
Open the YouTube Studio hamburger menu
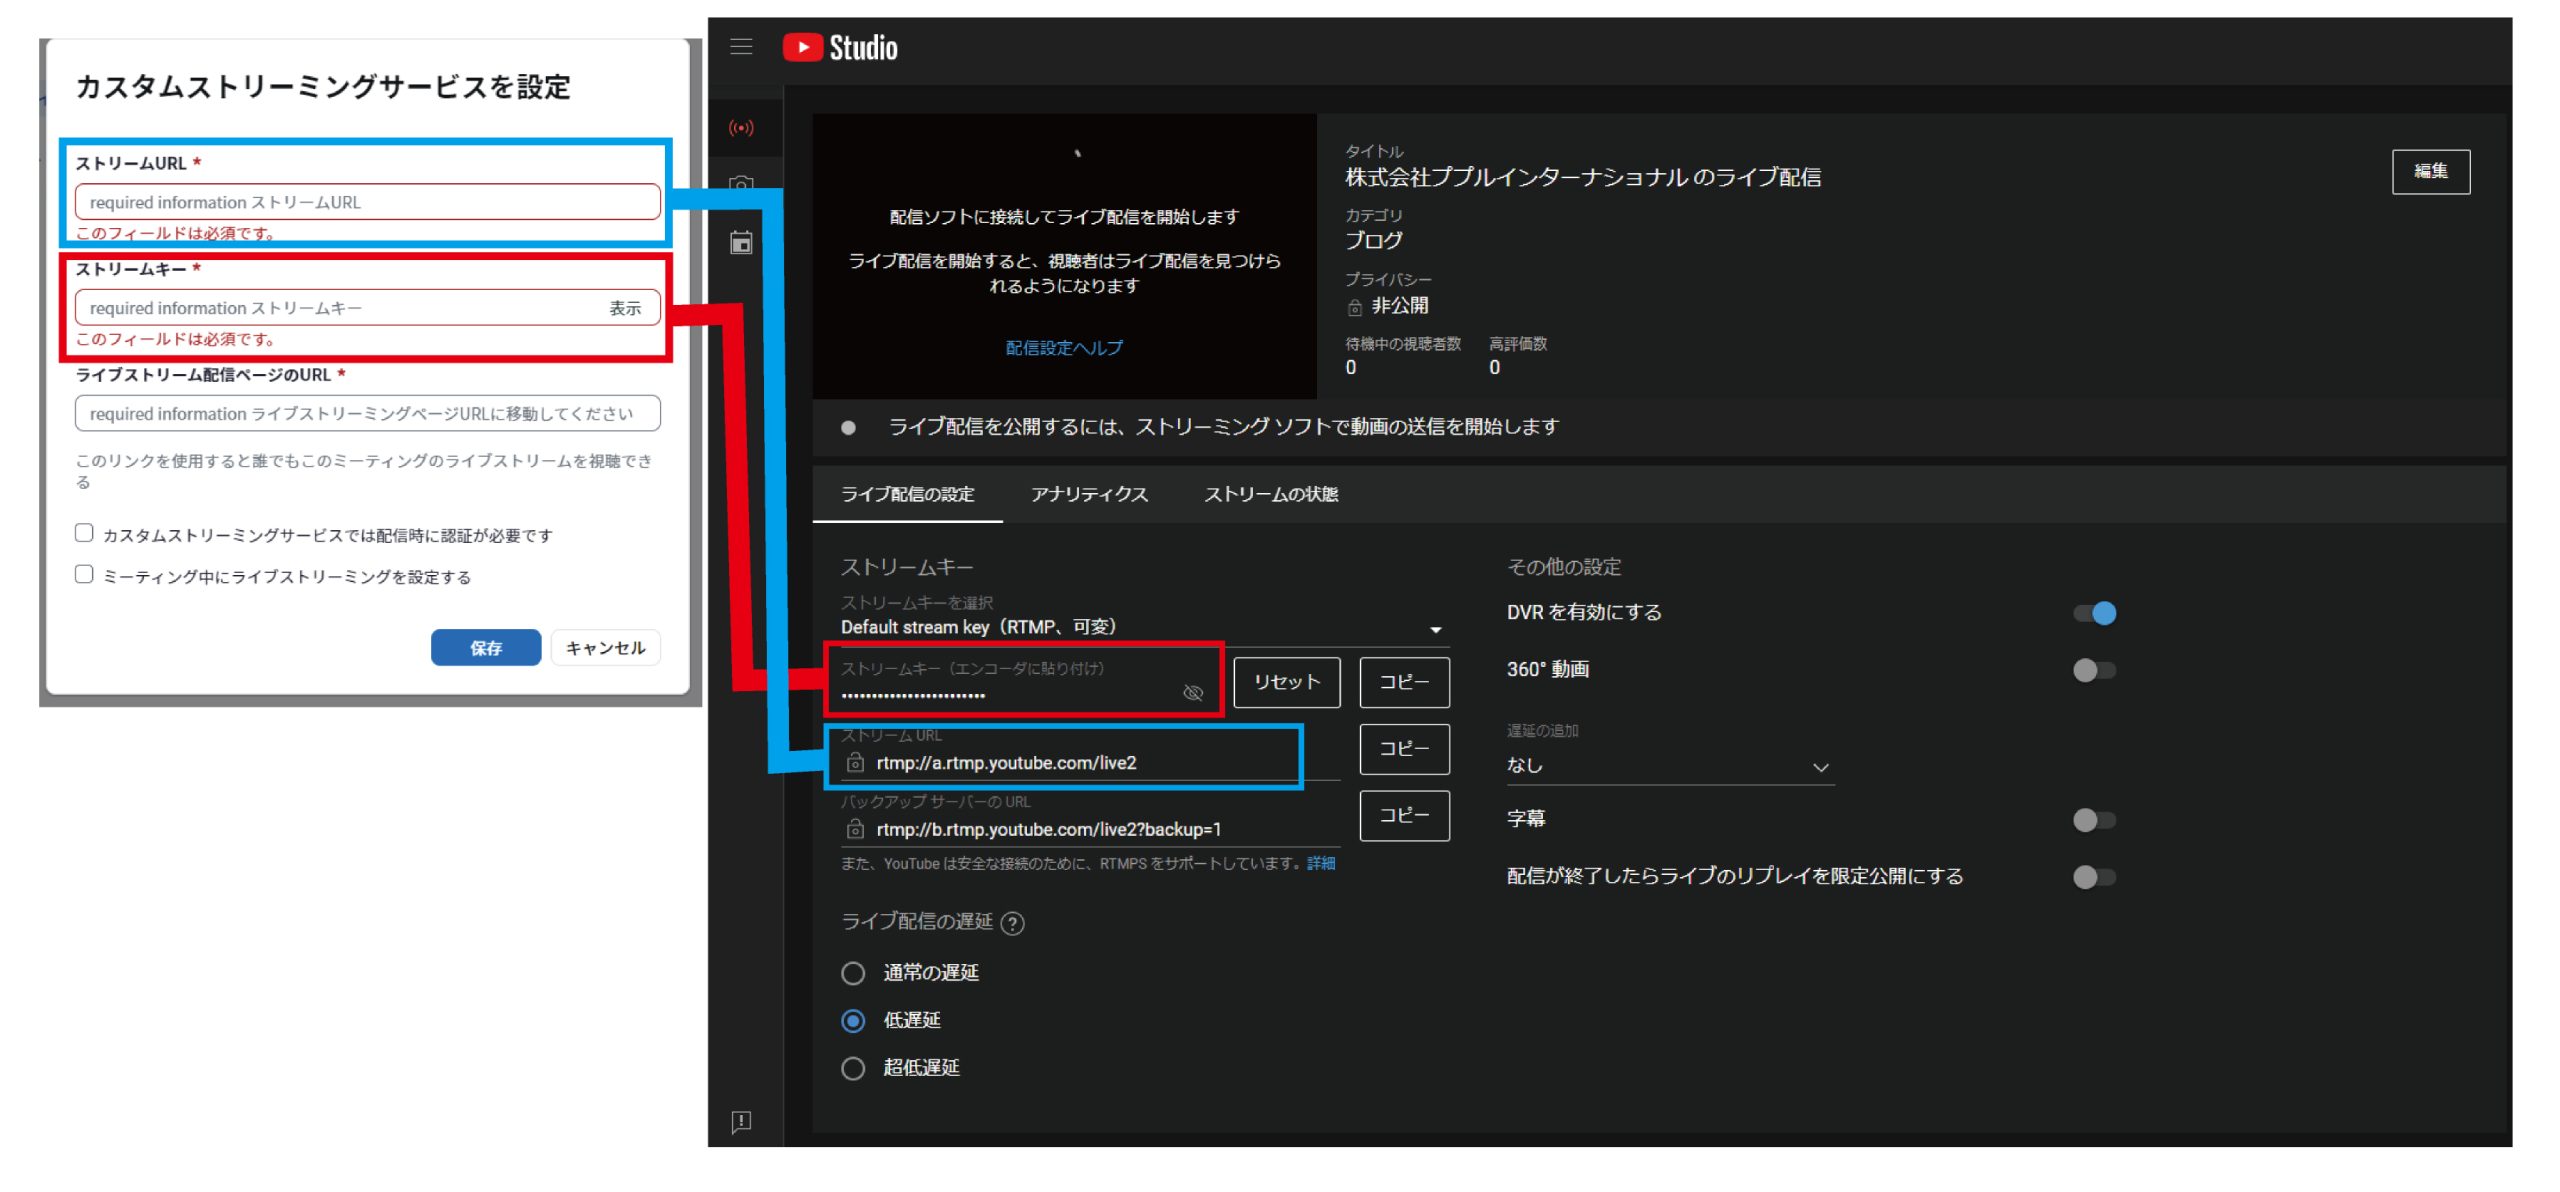741,46
